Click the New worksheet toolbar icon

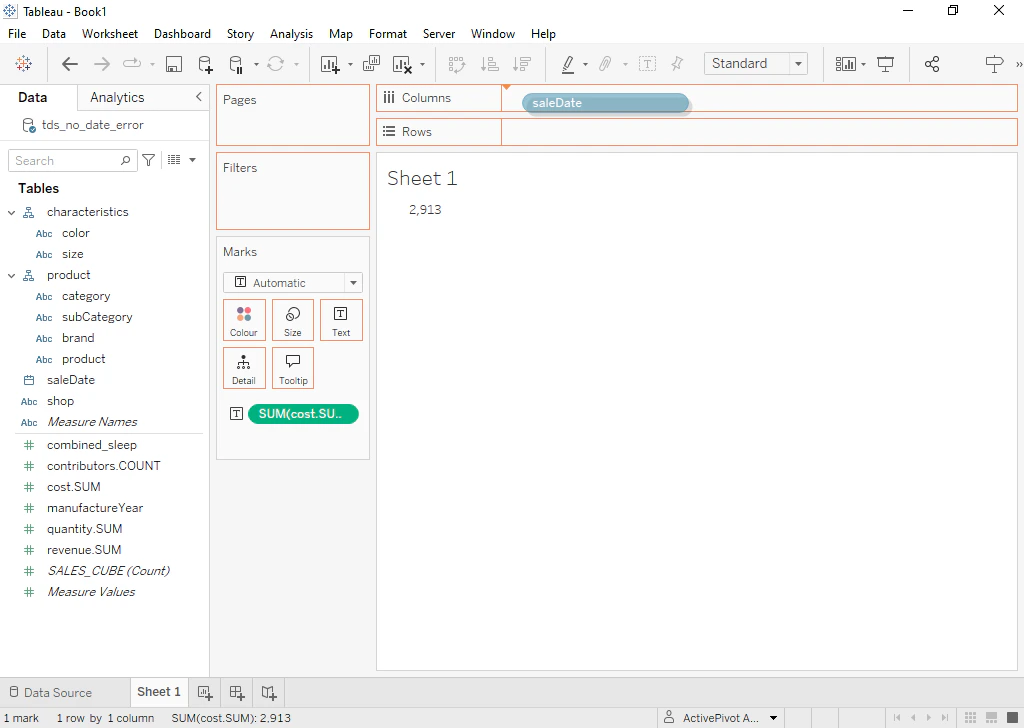(330, 63)
